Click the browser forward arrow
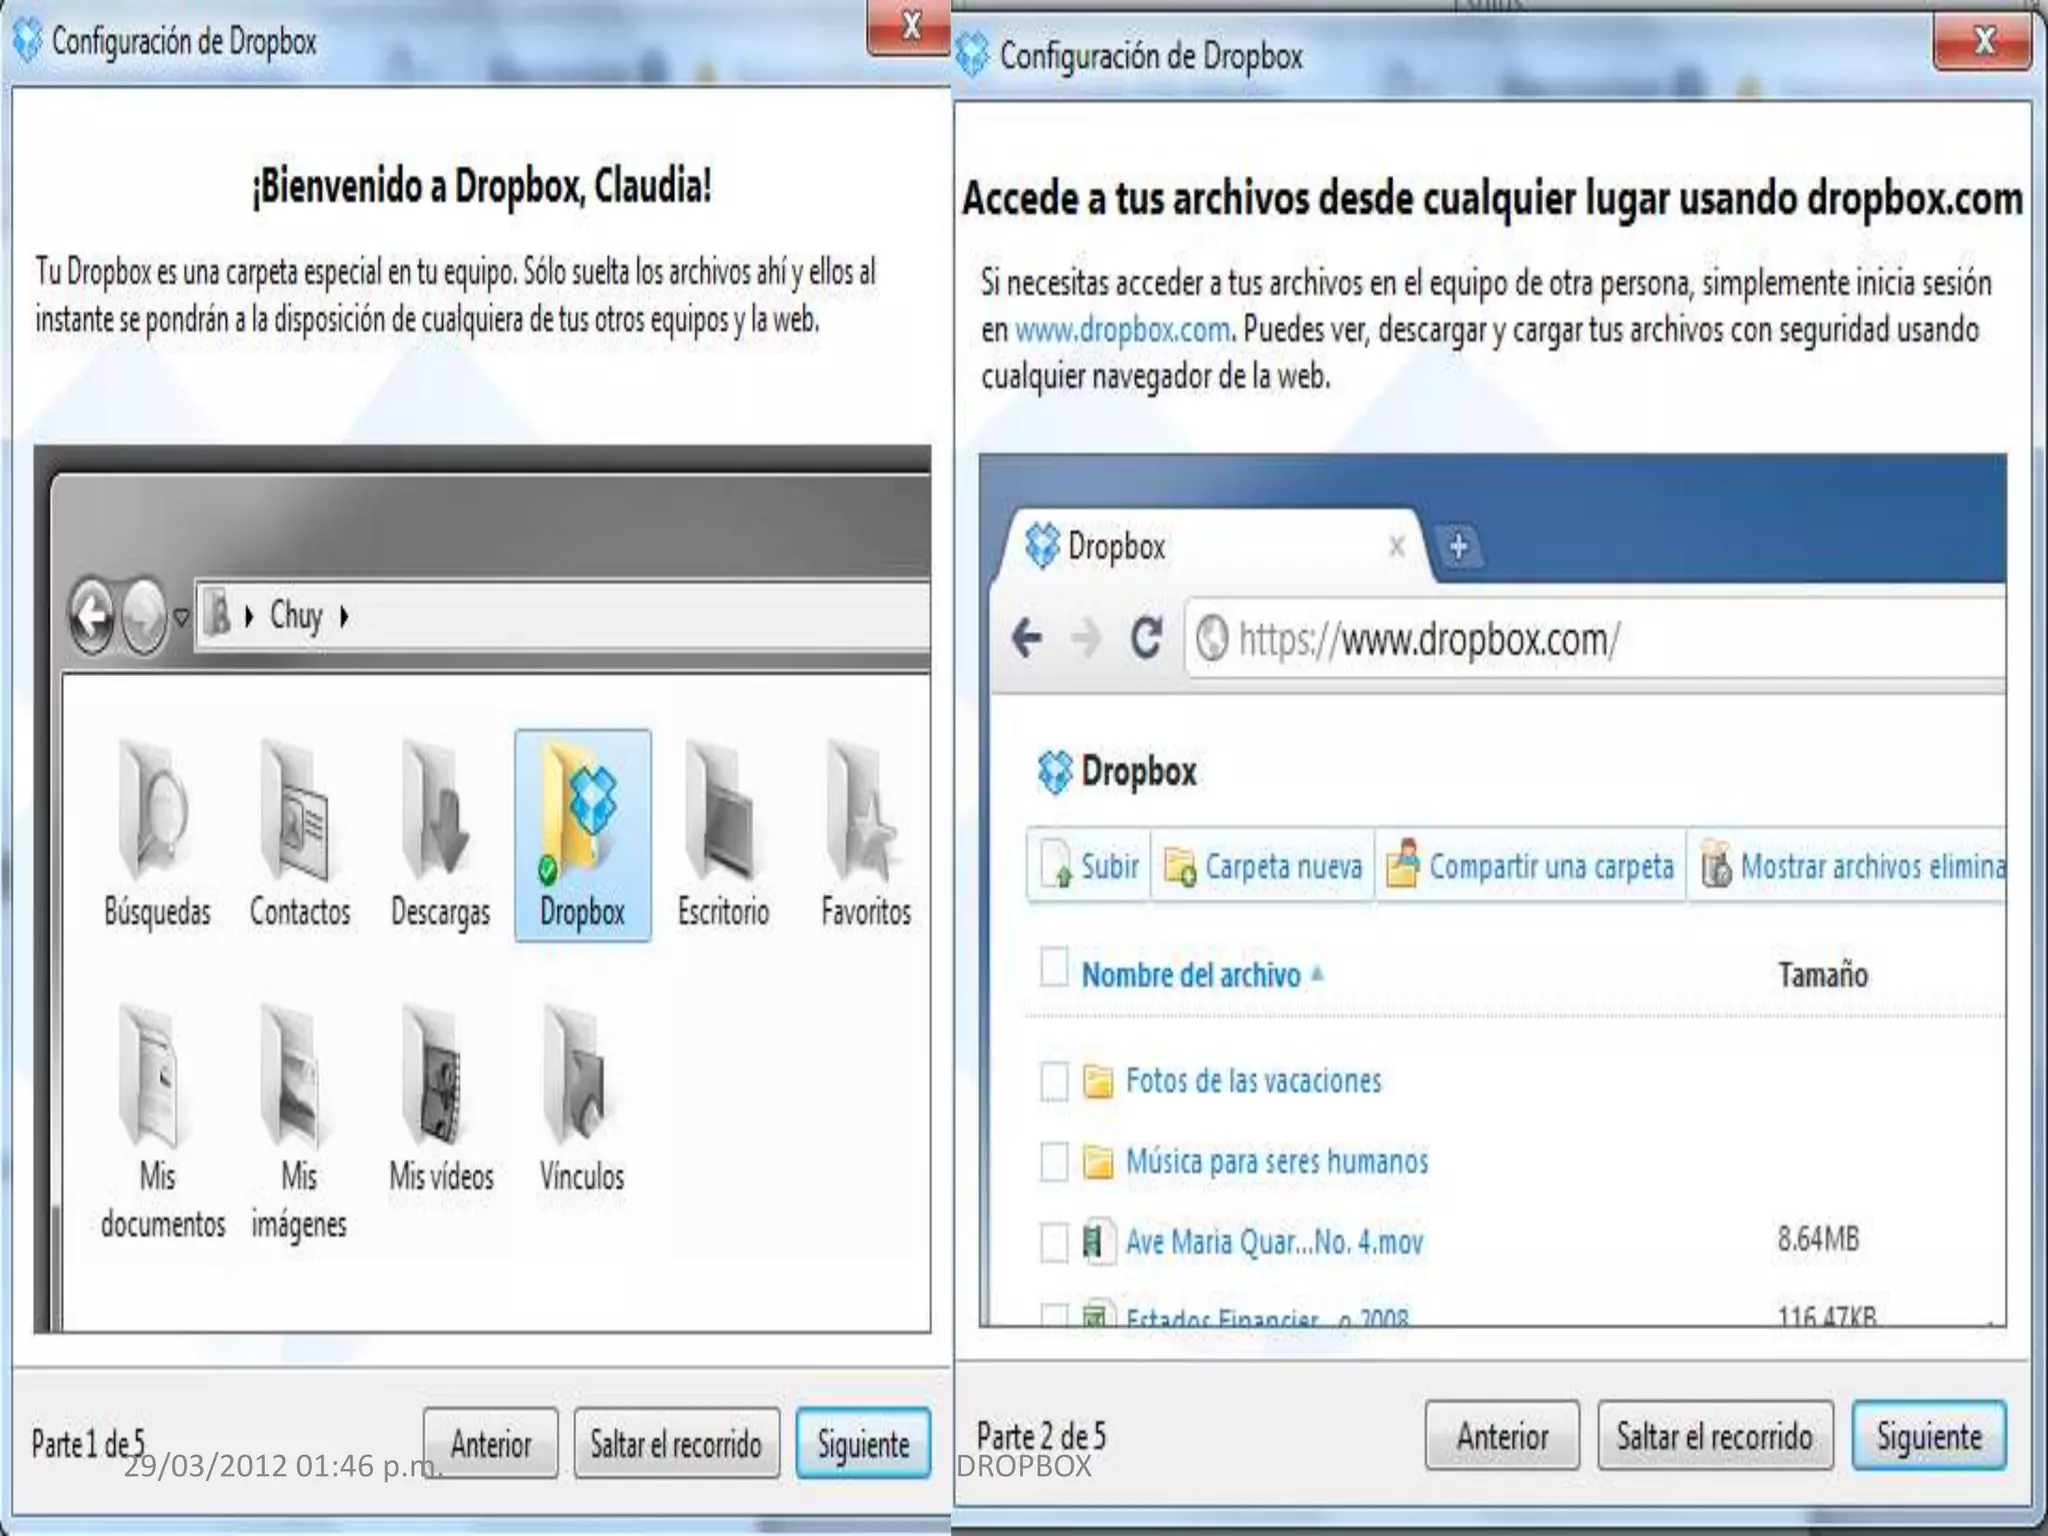The height and width of the screenshot is (1536, 2048). click(1086, 637)
